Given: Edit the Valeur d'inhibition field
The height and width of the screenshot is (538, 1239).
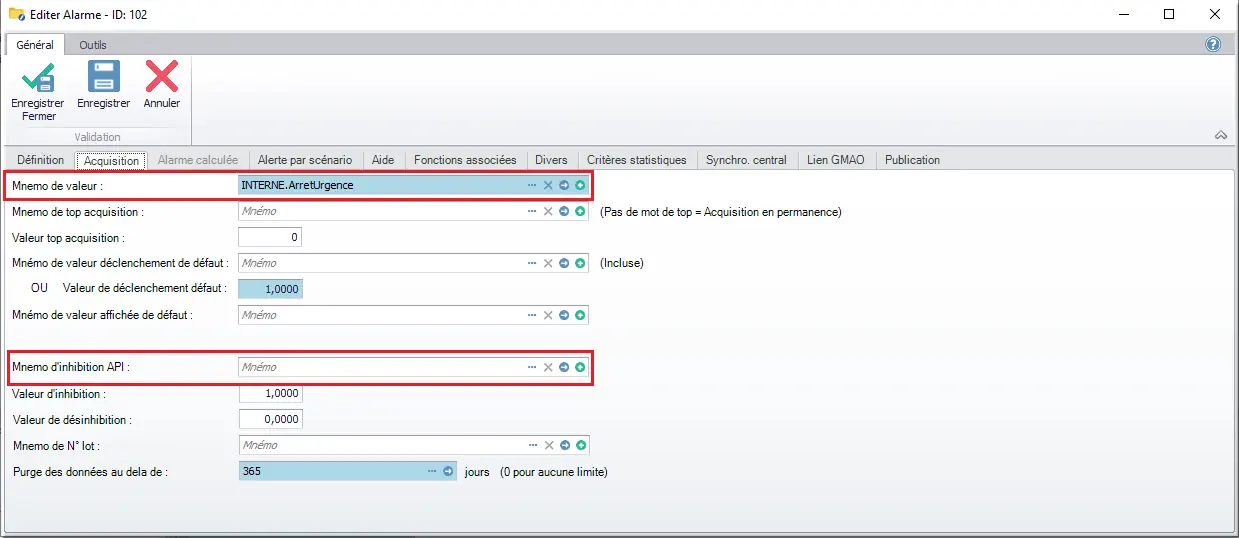Looking at the screenshot, I should (x=271, y=393).
